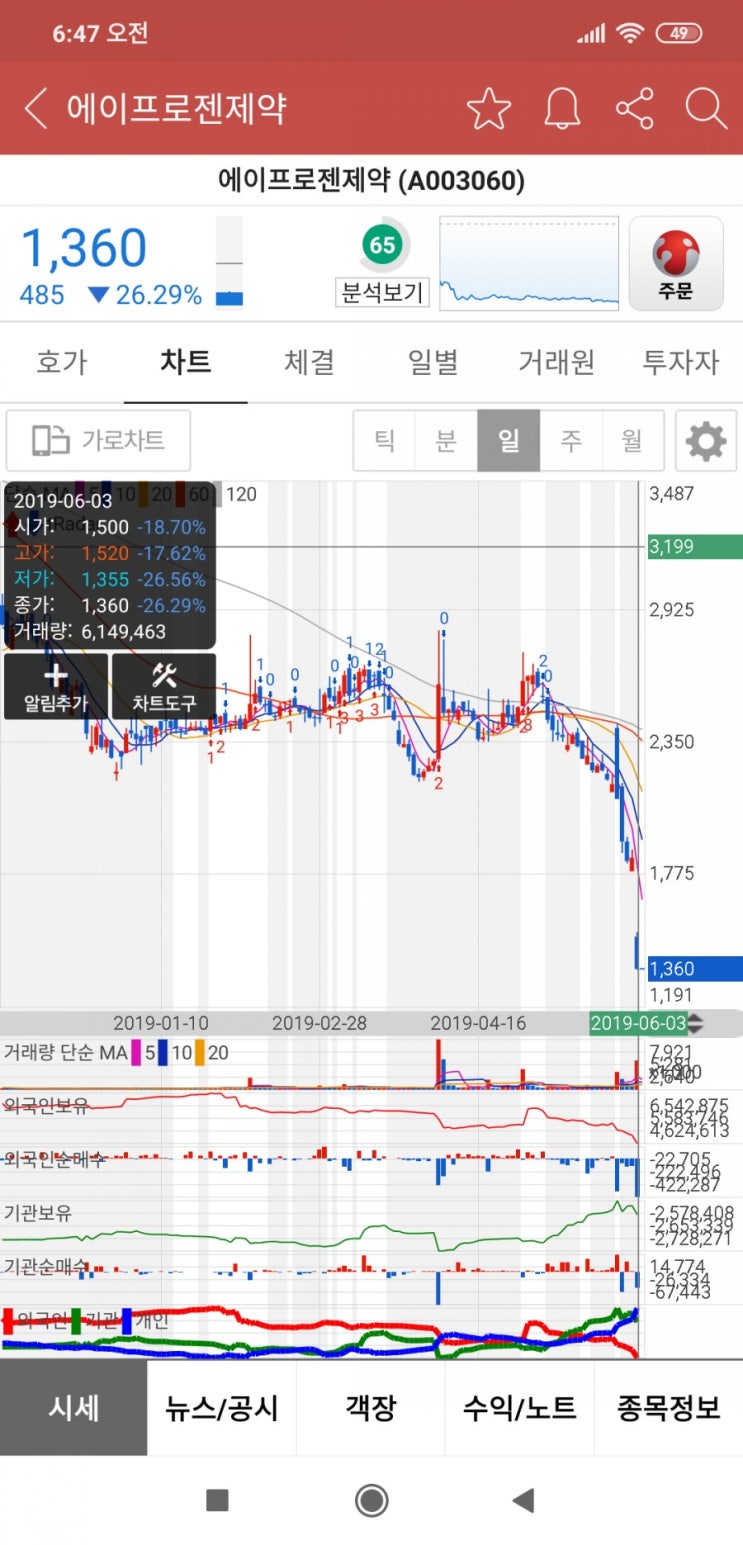This screenshot has height=1545, width=743.
Task: Tap the 종가 1,360 row in tooltip
Action: click(110, 605)
